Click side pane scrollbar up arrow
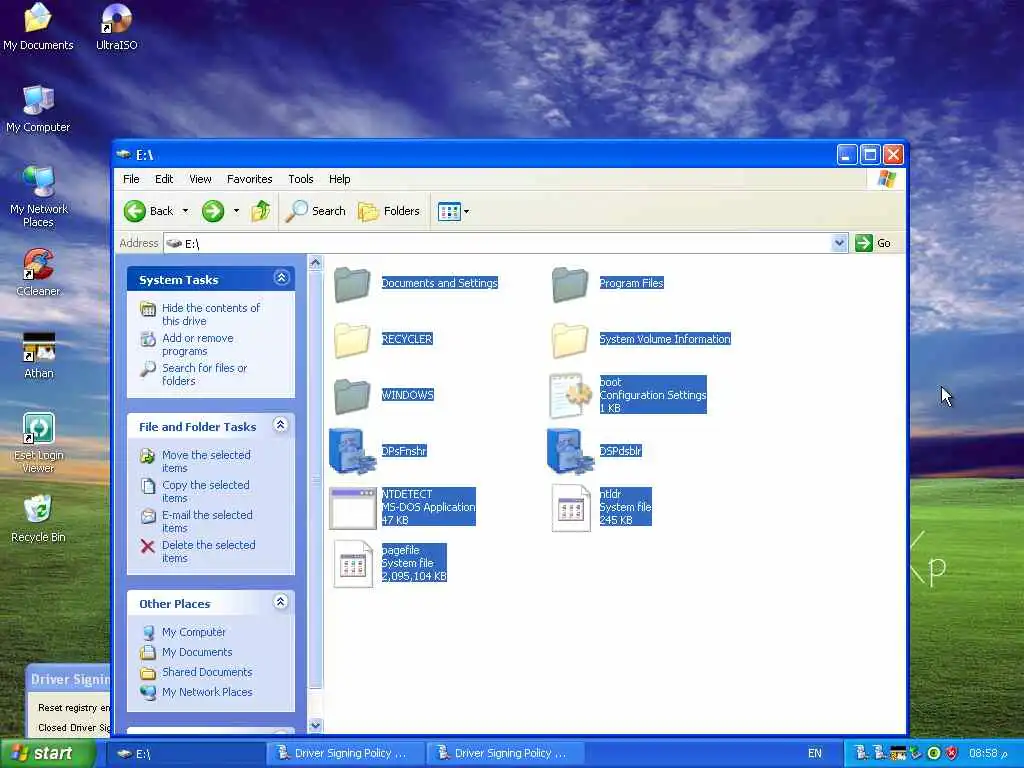1024x768 pixels. pos(315,263)
